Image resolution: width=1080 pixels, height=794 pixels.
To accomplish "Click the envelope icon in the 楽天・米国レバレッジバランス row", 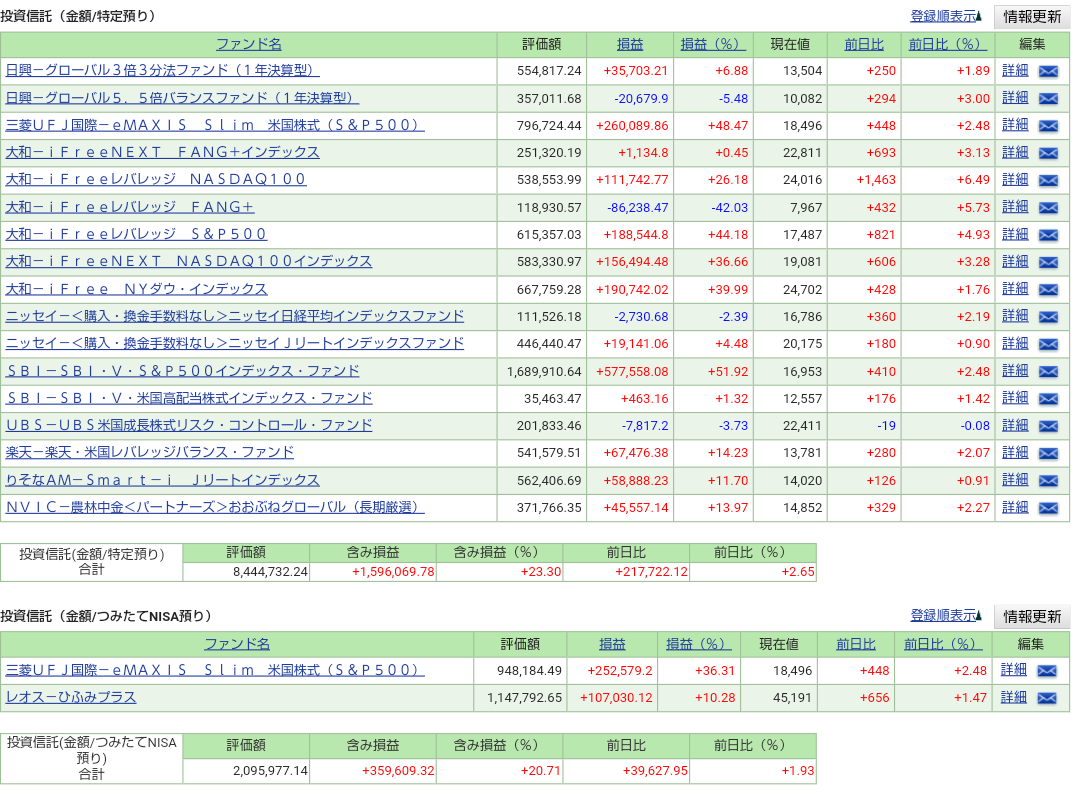I will [1048, 453].
